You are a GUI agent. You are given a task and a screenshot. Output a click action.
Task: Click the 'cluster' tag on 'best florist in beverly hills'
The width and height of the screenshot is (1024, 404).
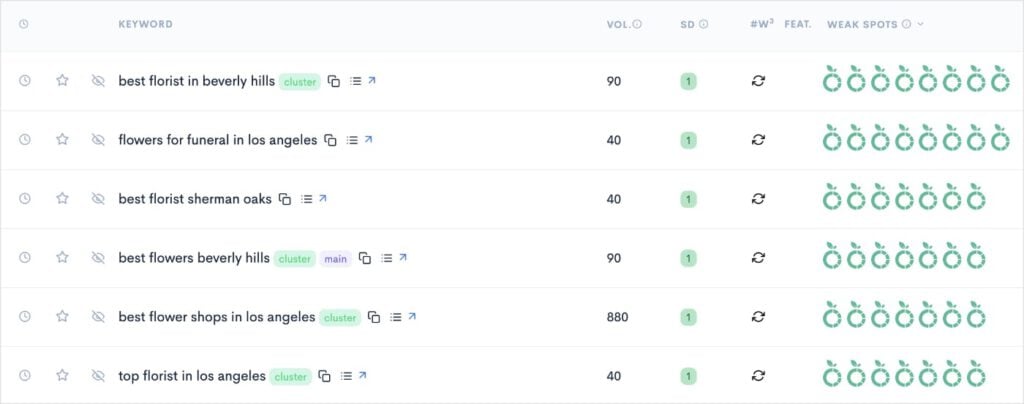(x=299, y=81)
